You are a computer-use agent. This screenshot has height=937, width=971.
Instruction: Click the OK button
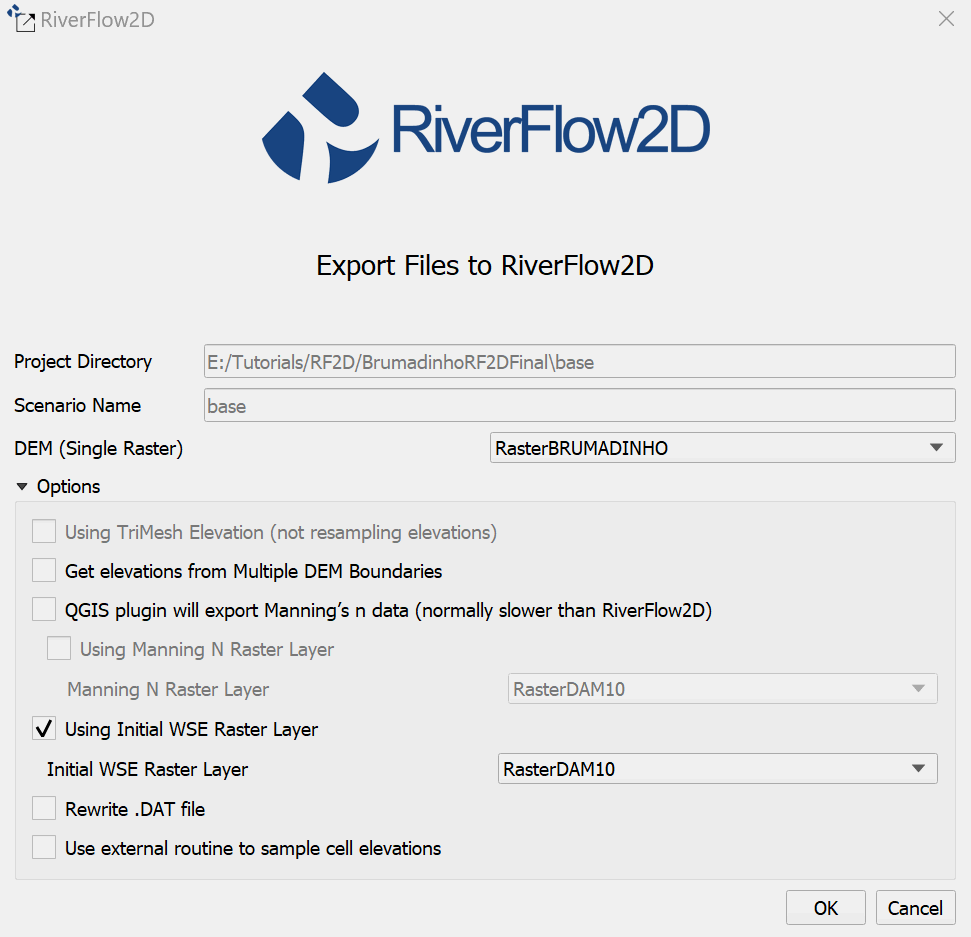click(x=825, y=908)
